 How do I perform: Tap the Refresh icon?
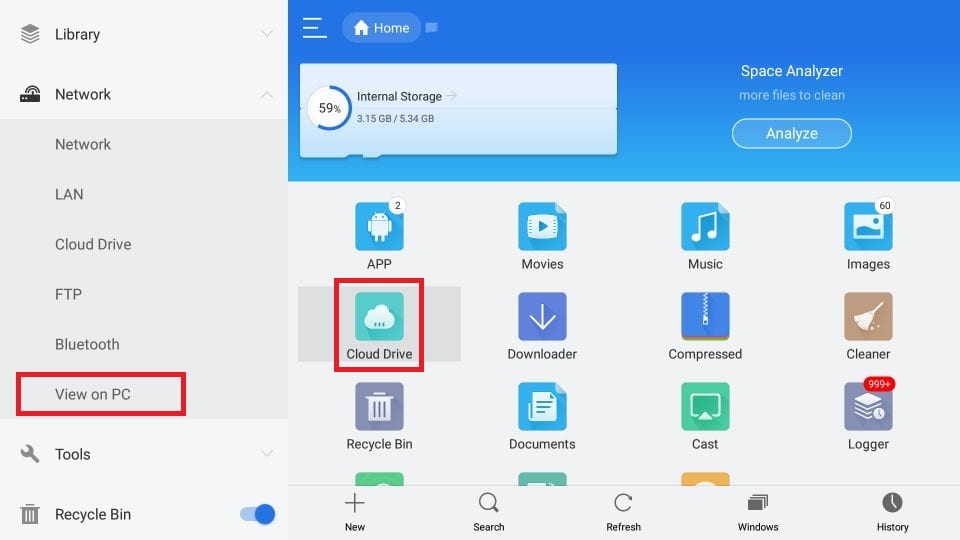point(623,503)
